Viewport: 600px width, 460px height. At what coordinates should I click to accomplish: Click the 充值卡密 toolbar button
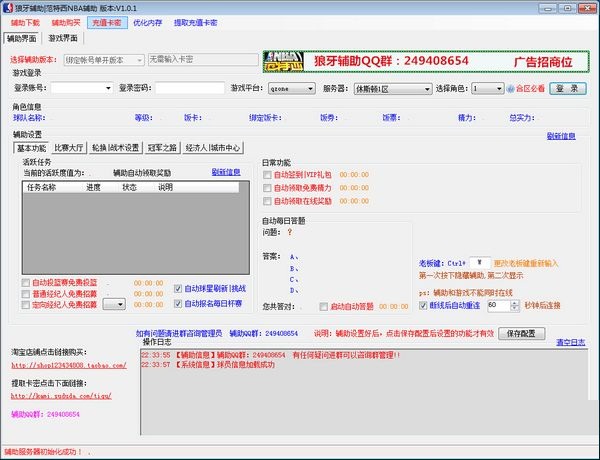(x=107, y=23)
